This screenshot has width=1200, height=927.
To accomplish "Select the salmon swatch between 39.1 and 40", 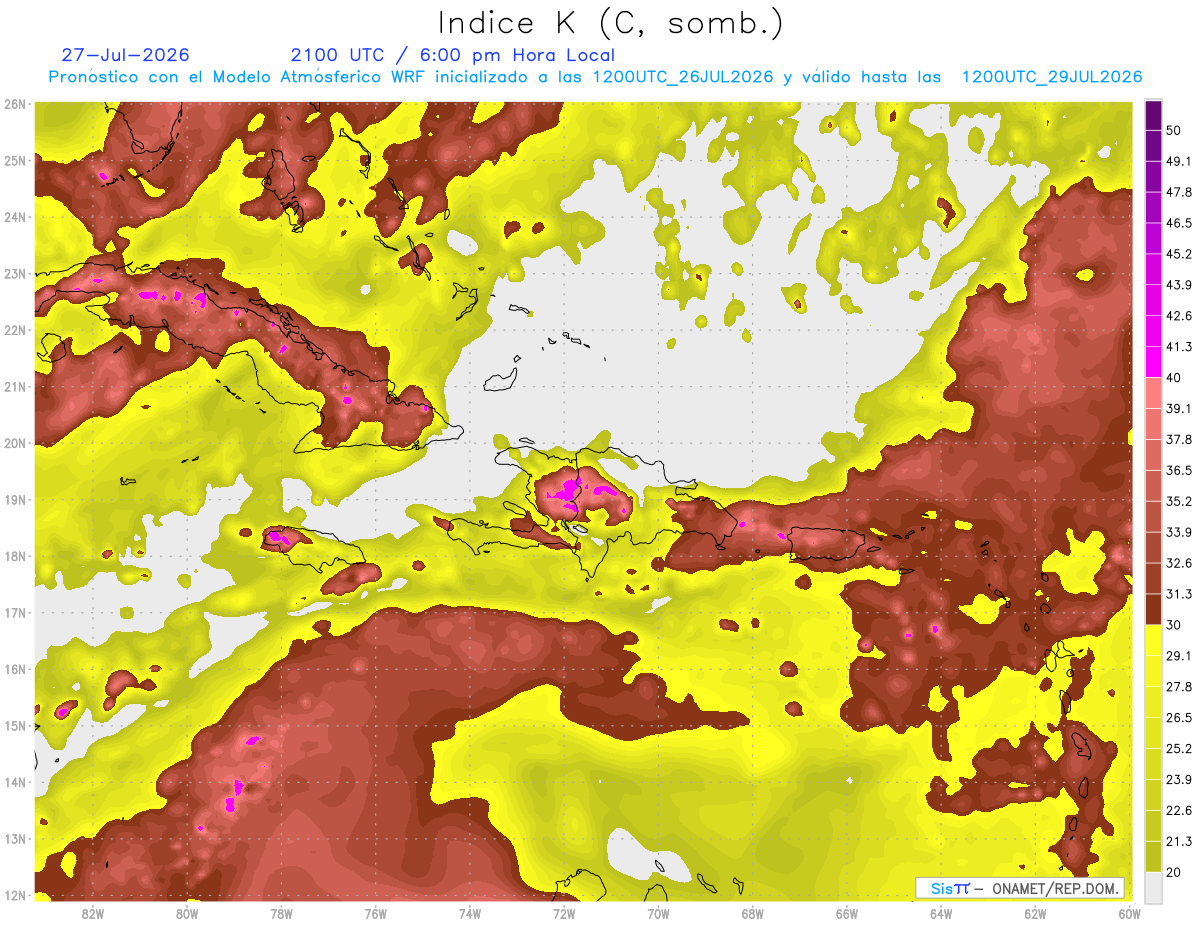I will [x=1153, y=392].
